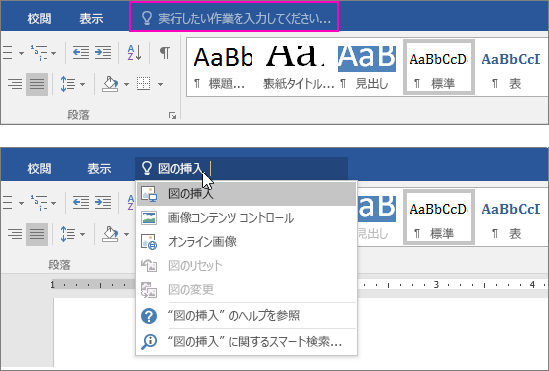Open “図の挿入” に関するスマート検索 entry
The image size is (549, 371).
246,341
